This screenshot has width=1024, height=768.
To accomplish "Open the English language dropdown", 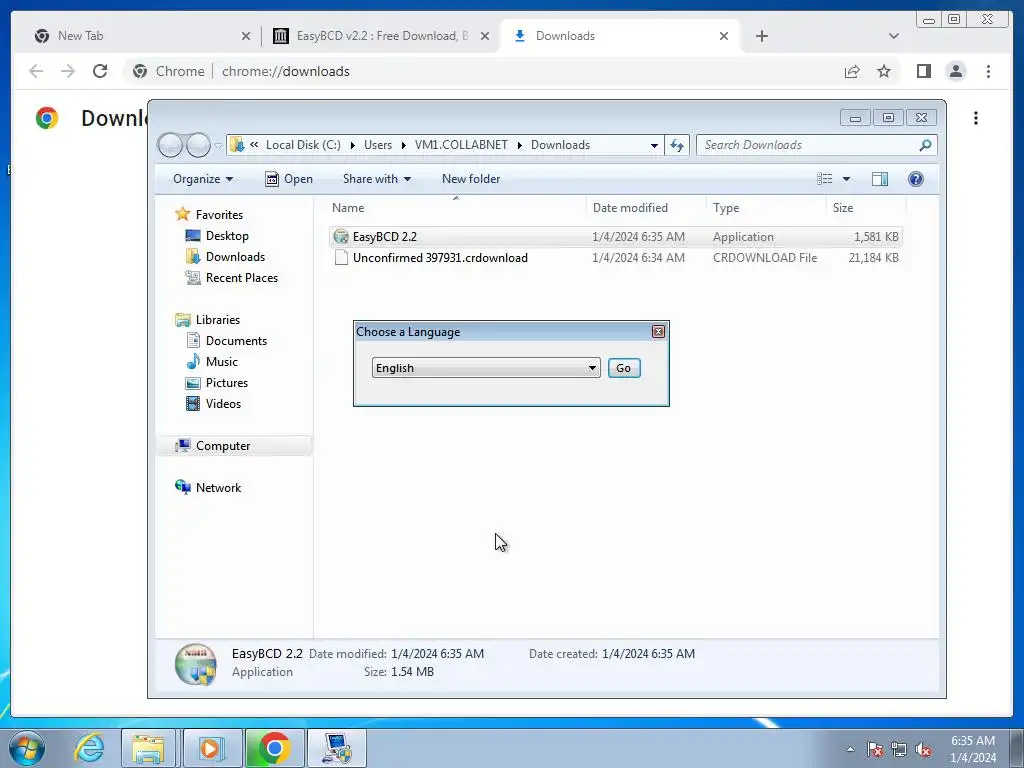I will (486, 368).
